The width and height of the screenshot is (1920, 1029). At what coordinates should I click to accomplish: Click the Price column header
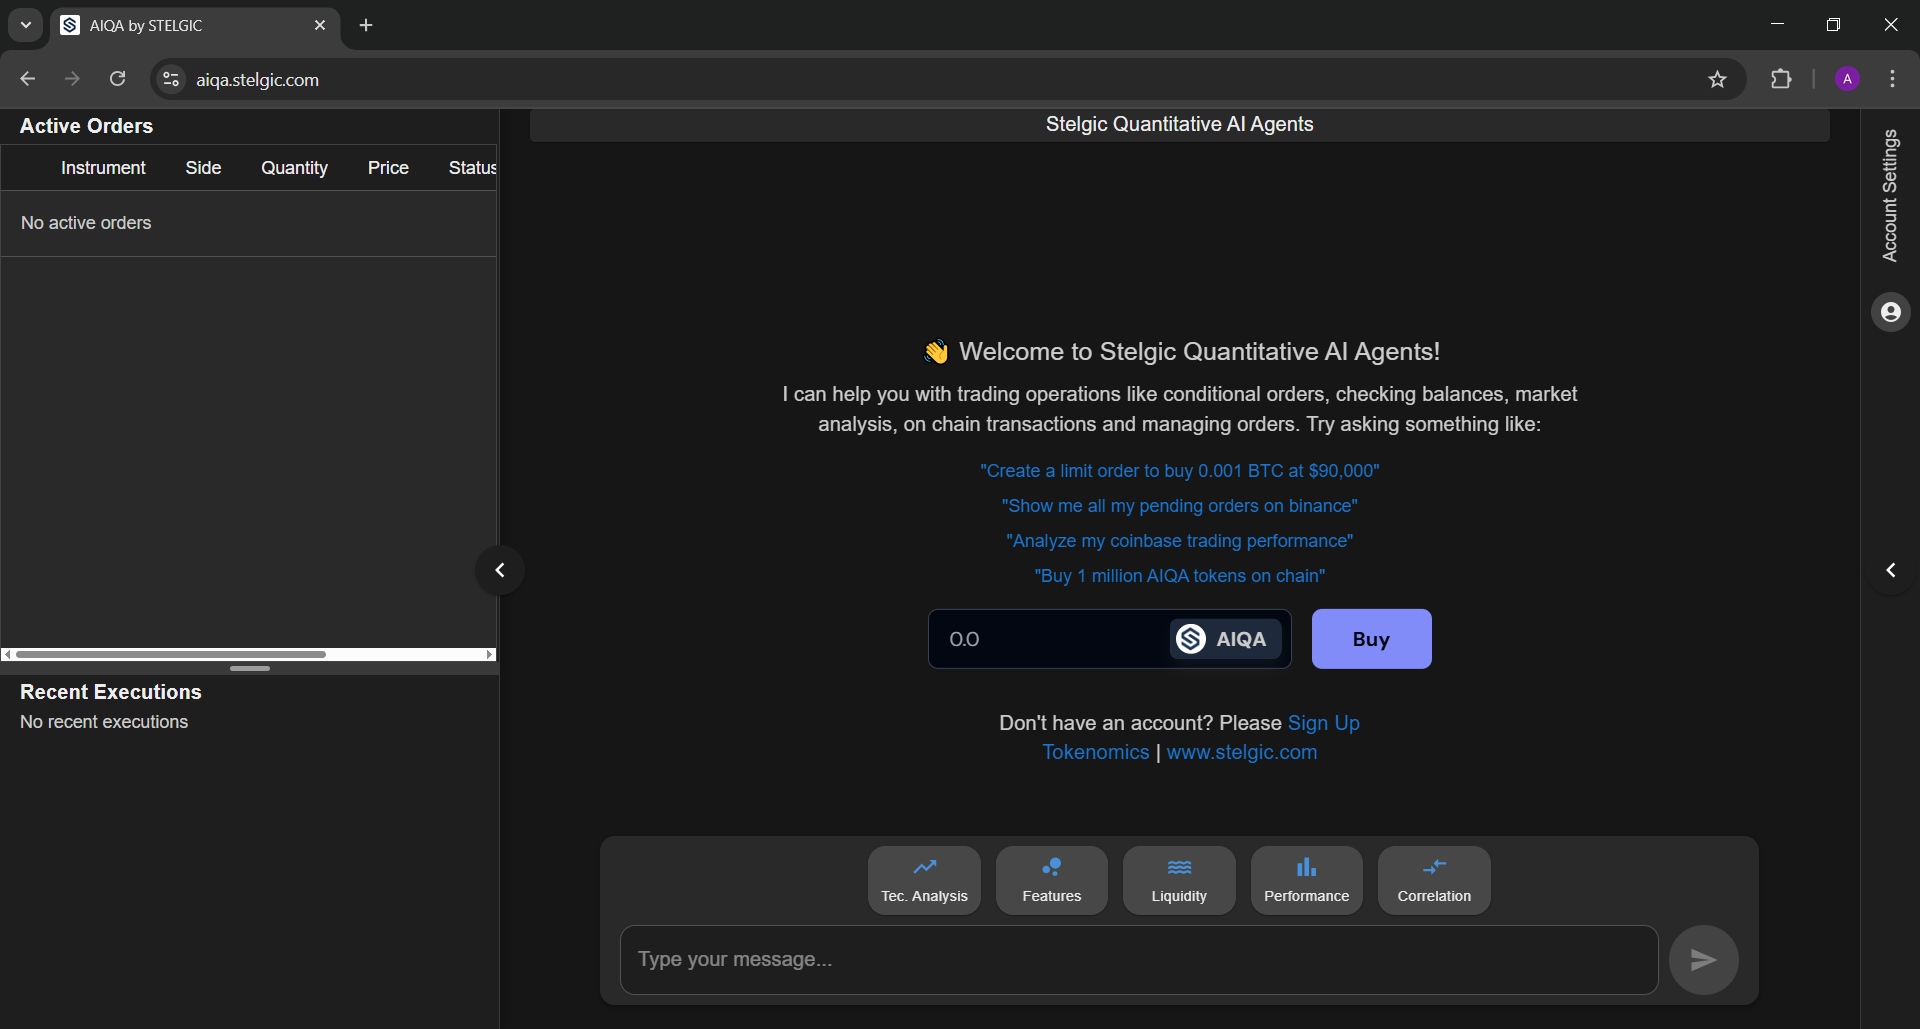pyautogui.click(x=388, y=168)
